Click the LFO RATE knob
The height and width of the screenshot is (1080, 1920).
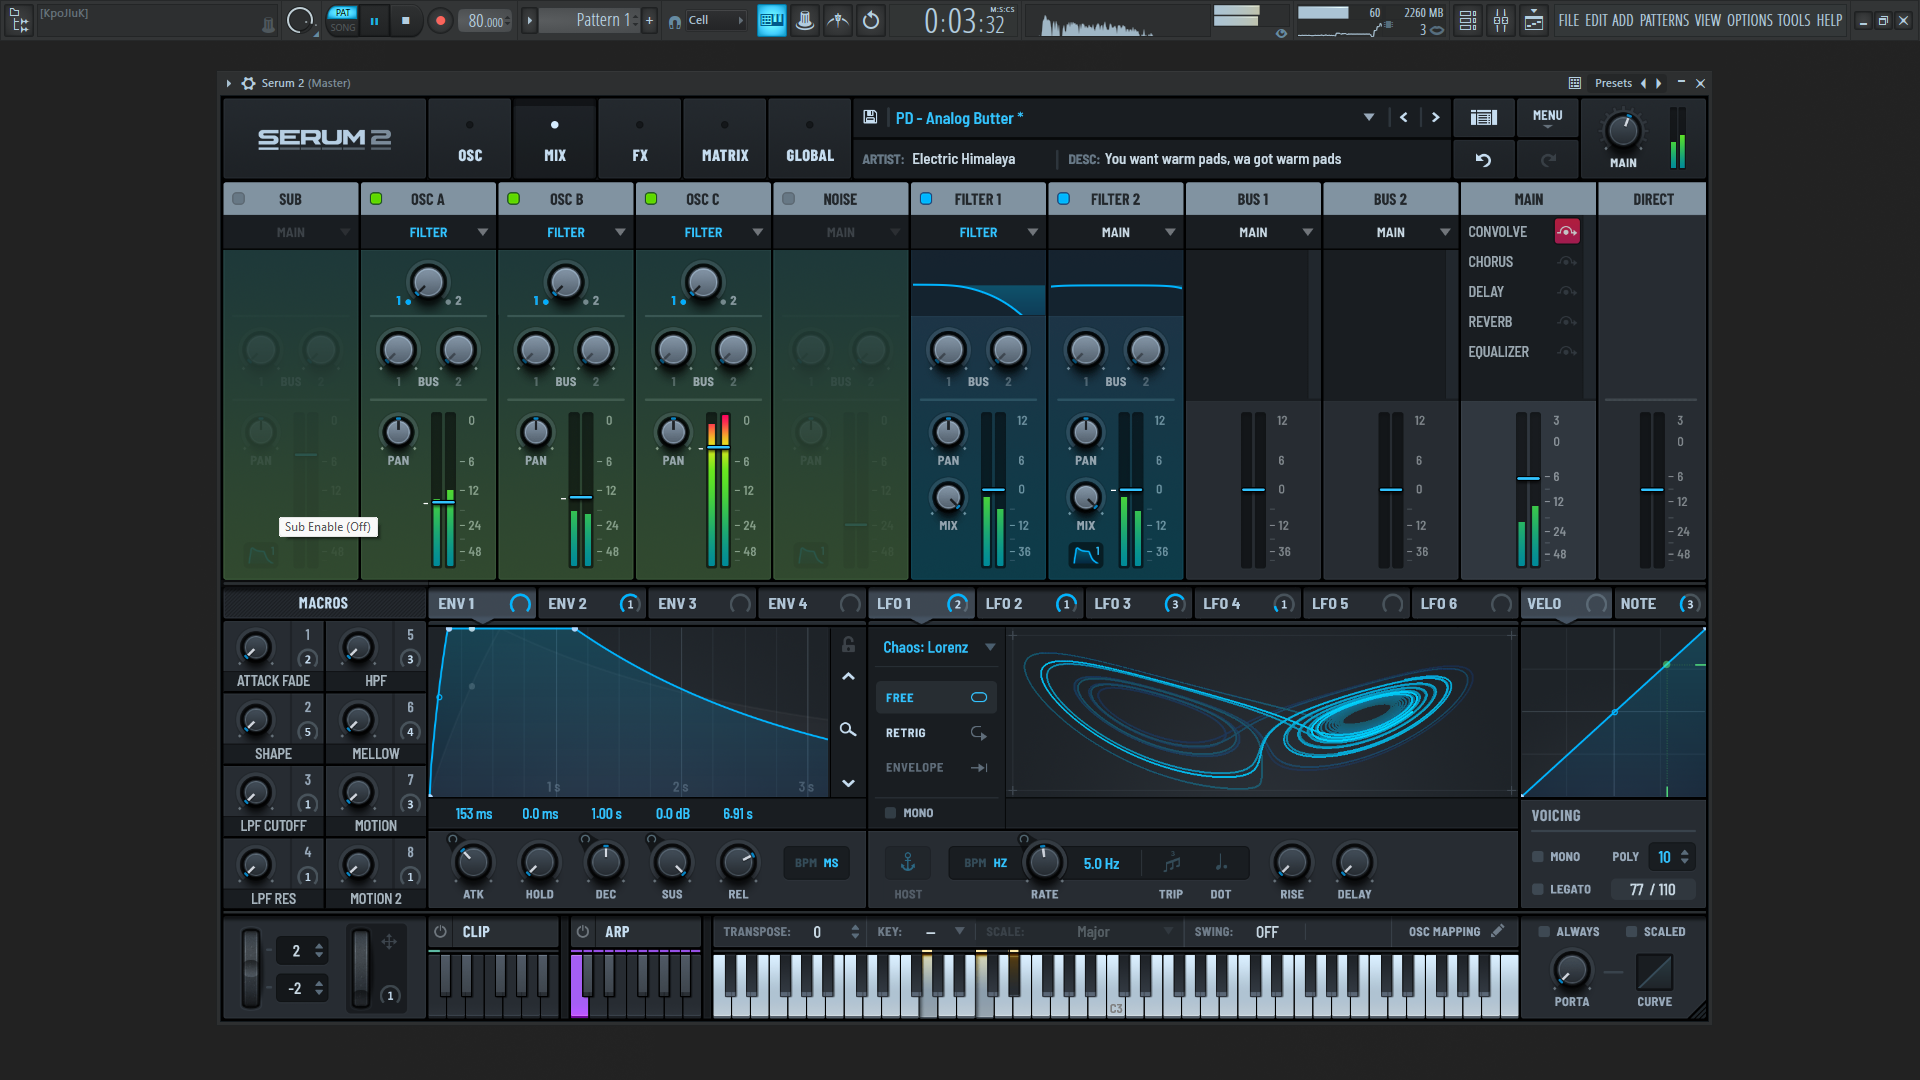(1044, 862)
